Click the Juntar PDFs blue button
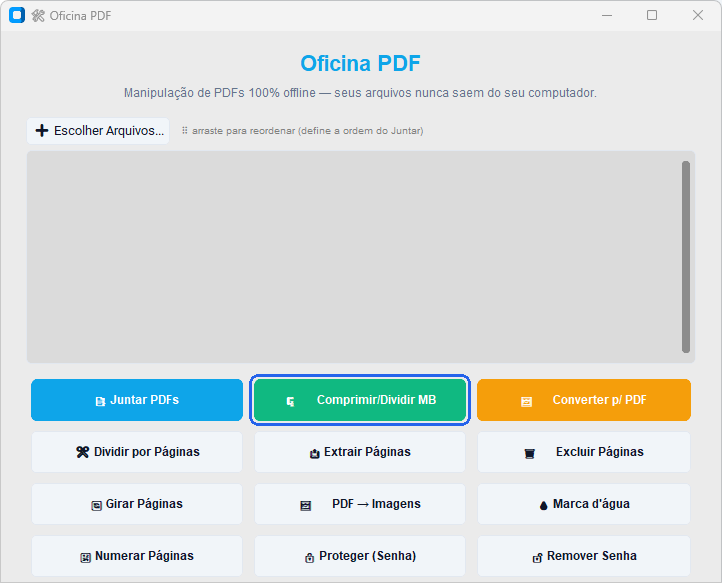 click(x=137, y=400)
